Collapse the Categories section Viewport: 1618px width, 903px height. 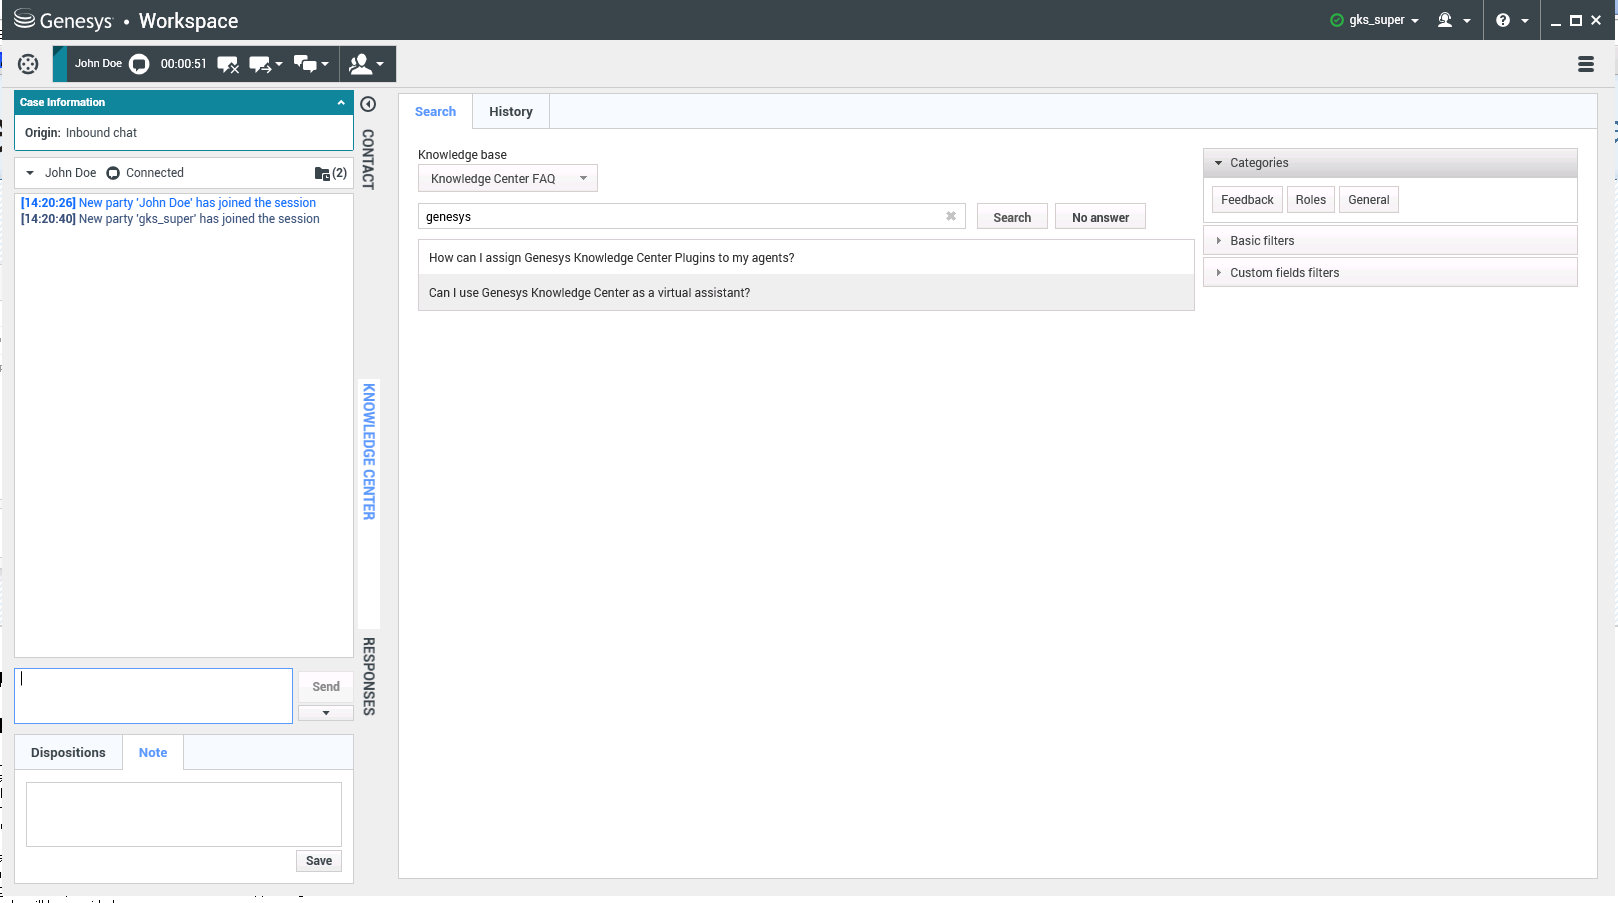1390,163
